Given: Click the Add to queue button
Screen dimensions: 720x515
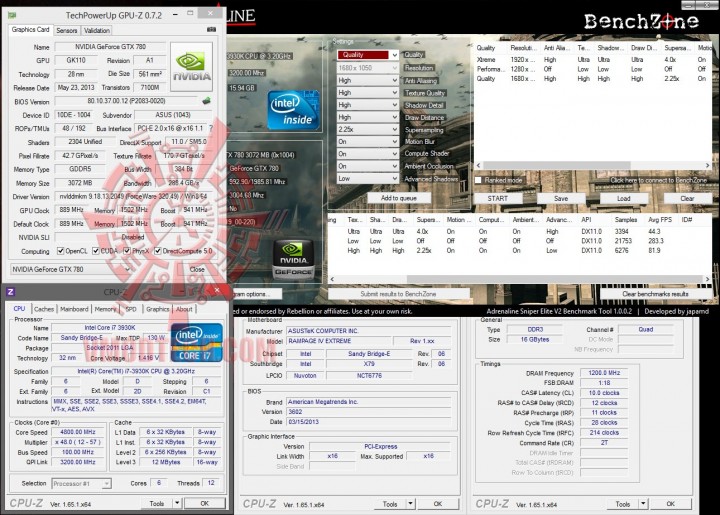Looking at the screenshot, I should 399,198.
